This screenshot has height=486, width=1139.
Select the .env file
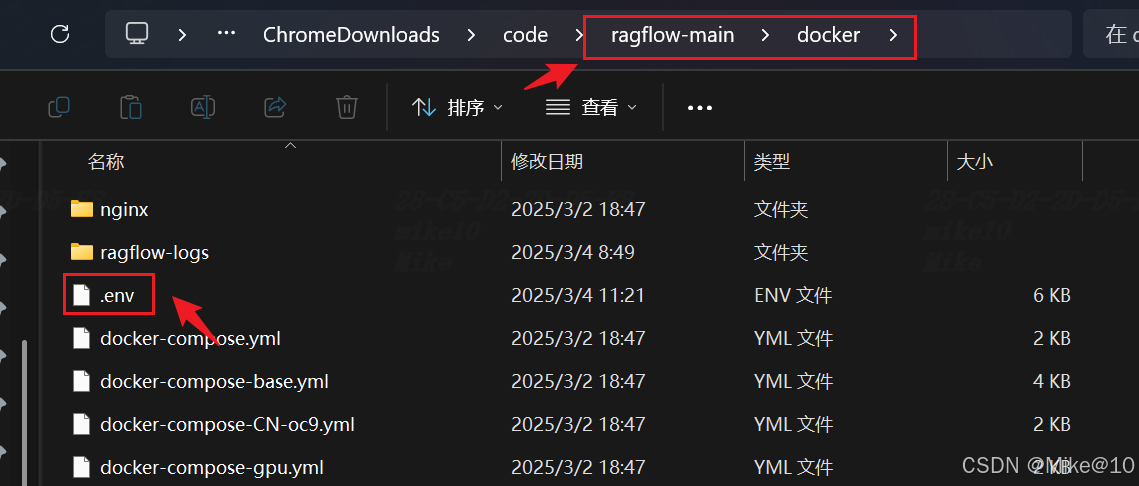pos(118,295)
